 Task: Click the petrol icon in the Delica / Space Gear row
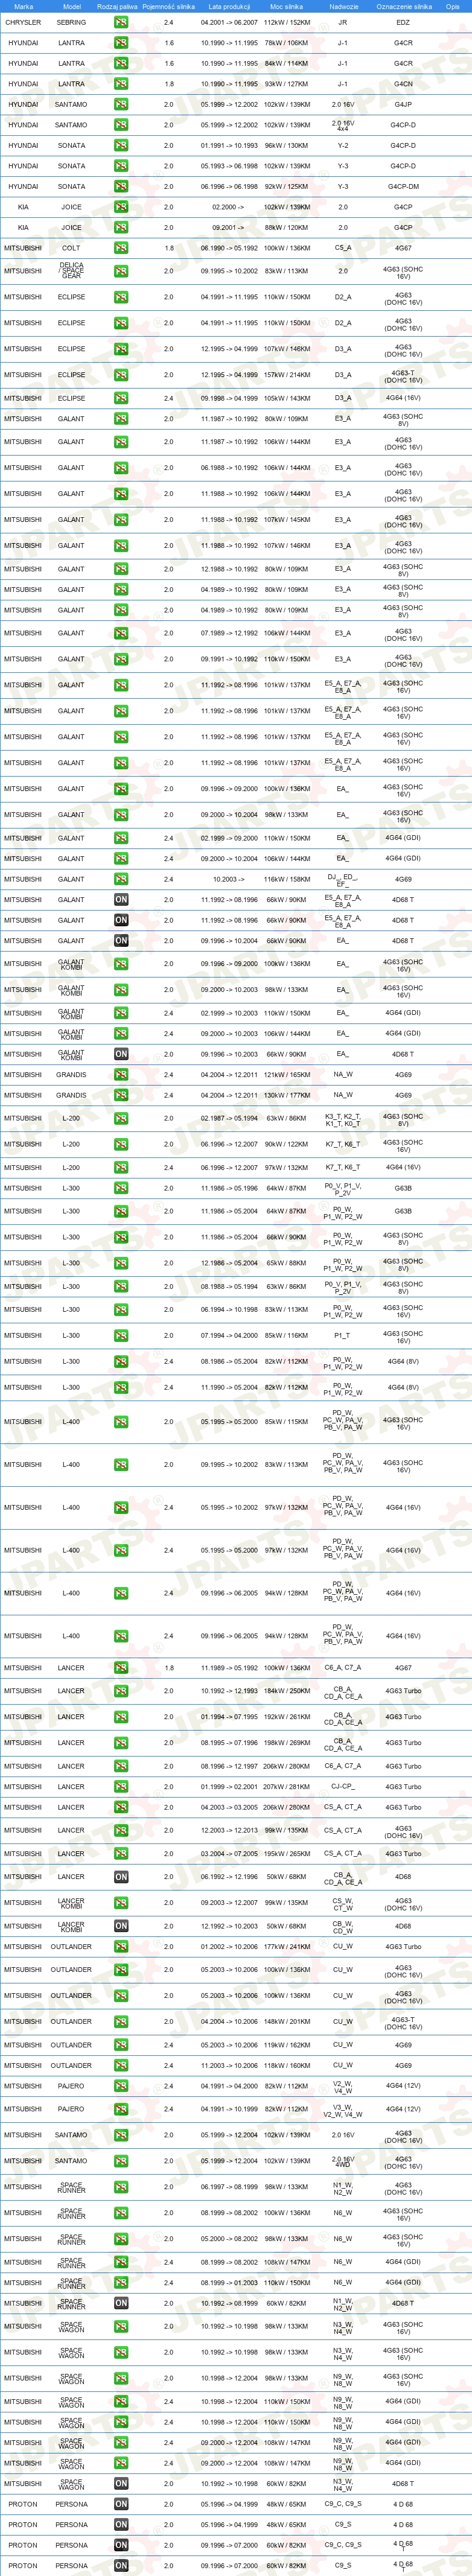click(120, 271)
